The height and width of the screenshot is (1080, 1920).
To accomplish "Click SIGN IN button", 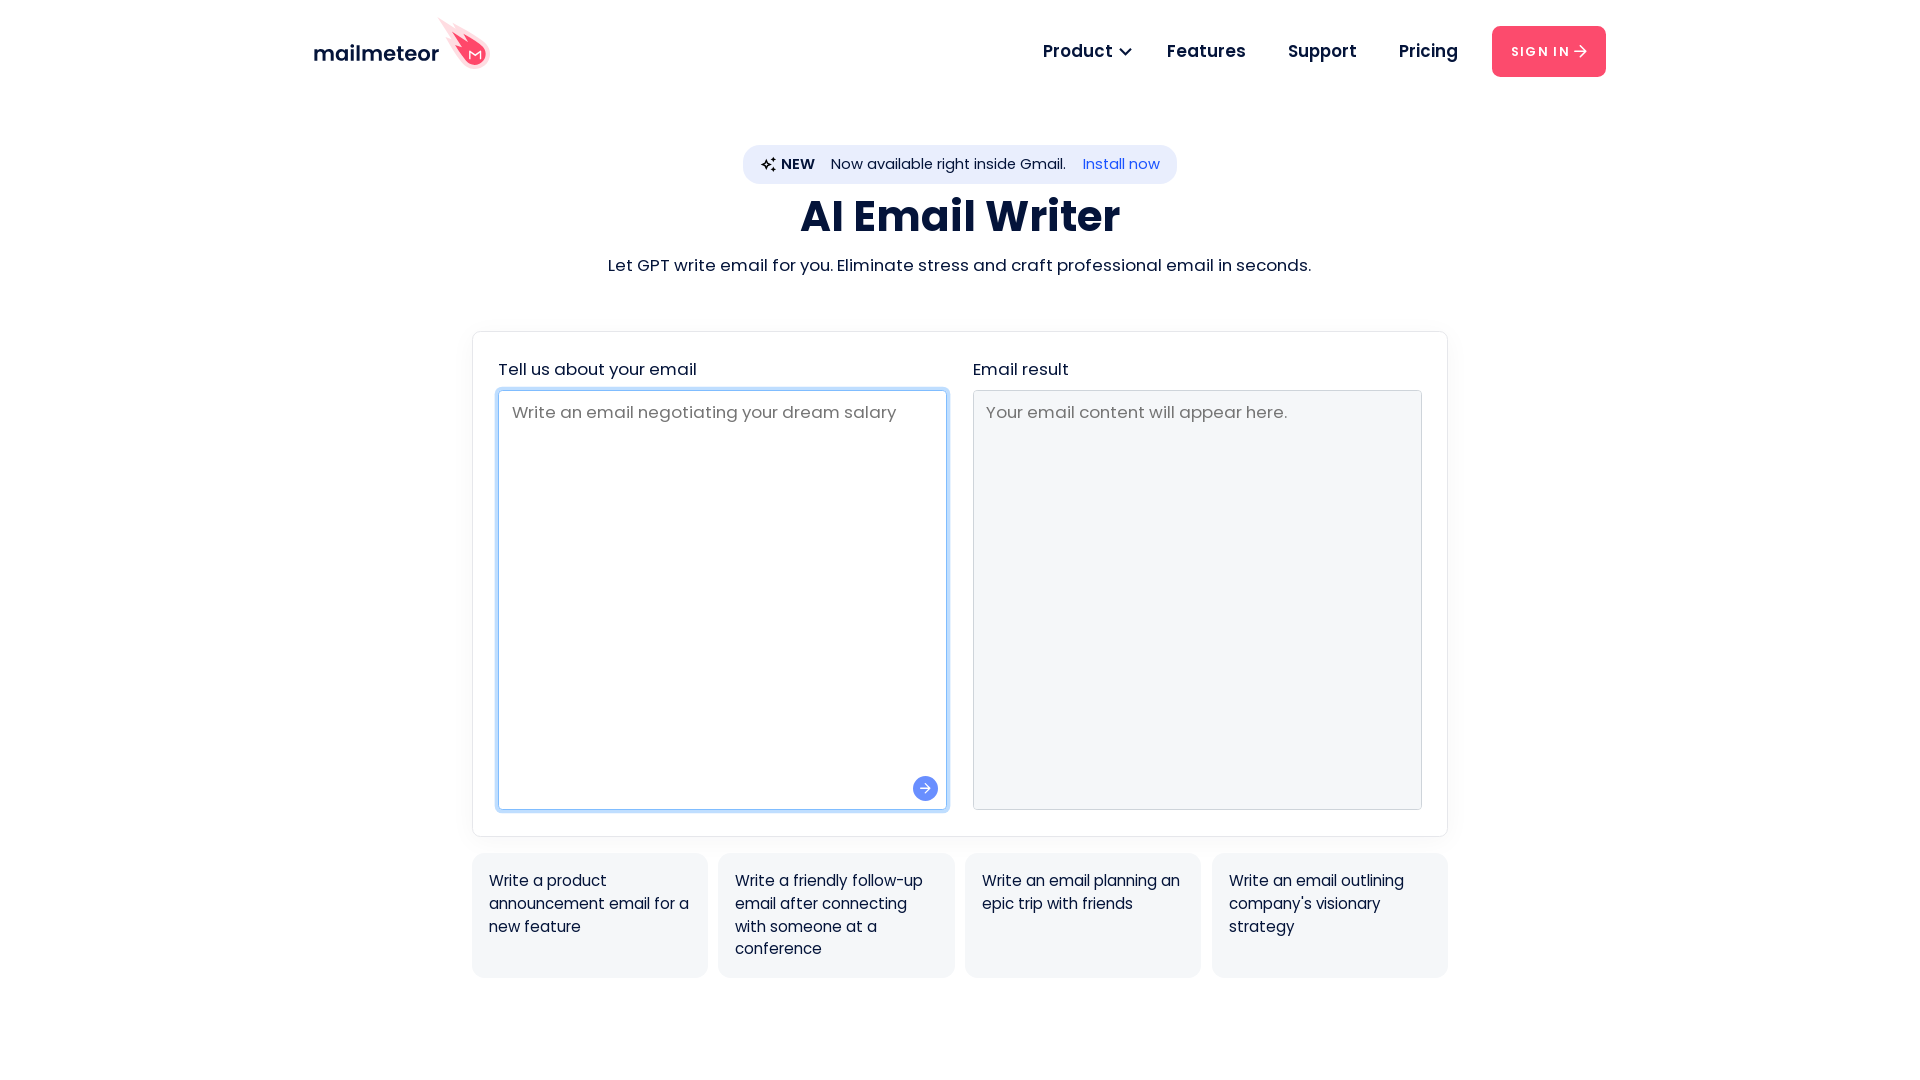I will coord(1548,51).
